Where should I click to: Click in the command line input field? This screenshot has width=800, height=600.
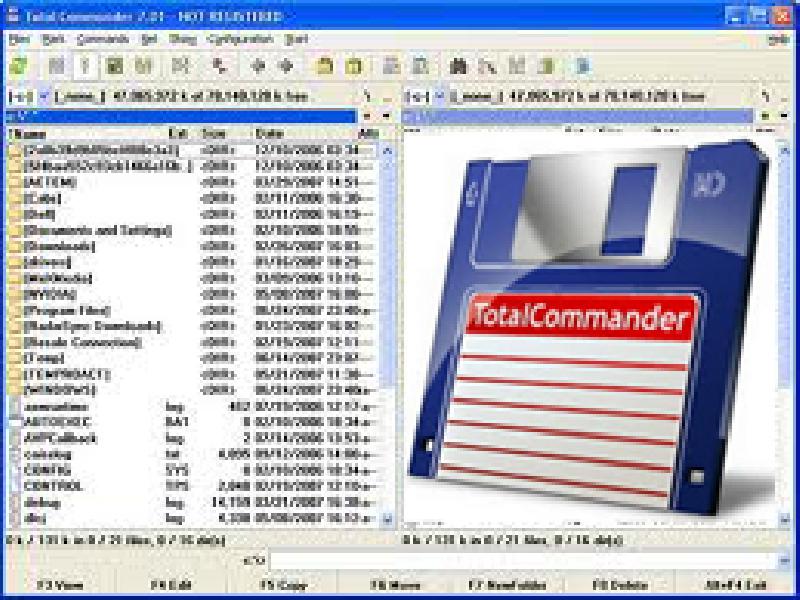pos(523,561)
